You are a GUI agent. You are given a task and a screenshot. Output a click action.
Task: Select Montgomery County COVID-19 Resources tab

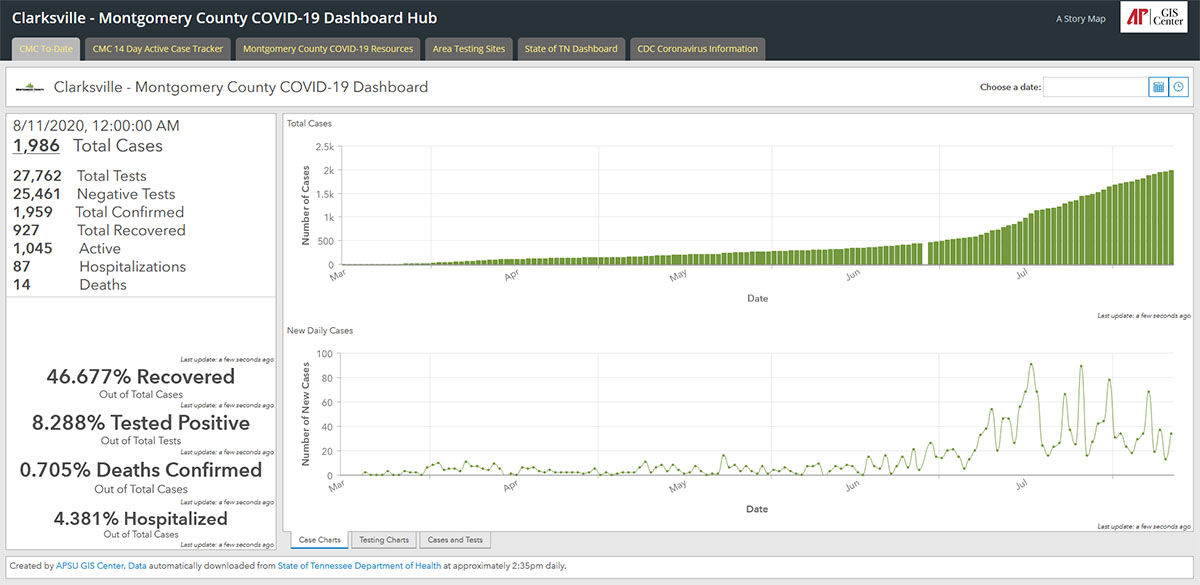327,49
